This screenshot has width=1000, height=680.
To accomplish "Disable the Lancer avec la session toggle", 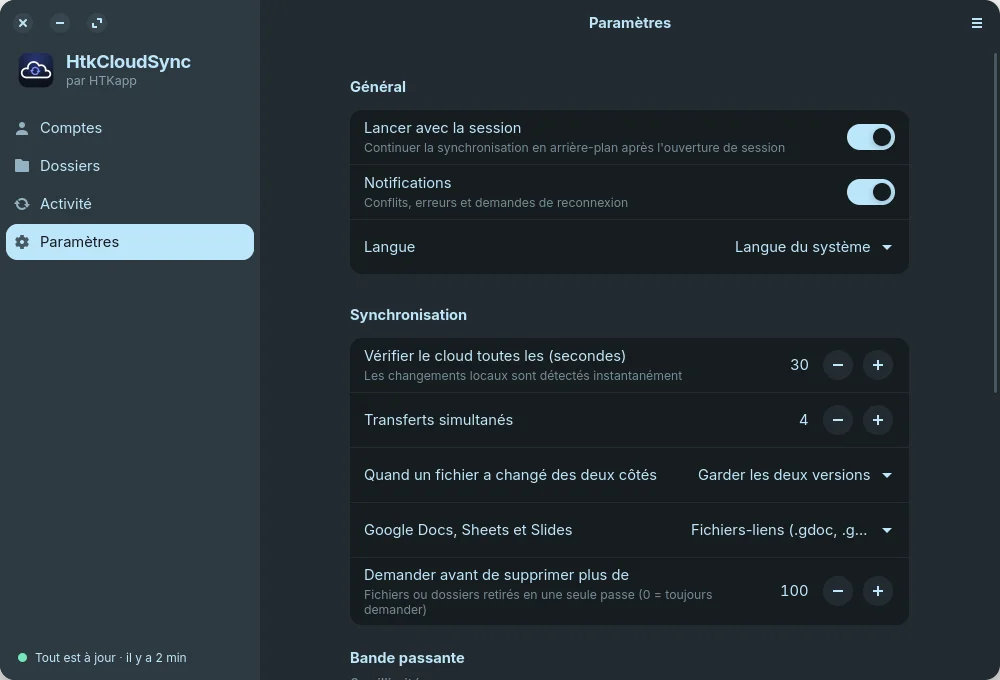I will click(x=871, y=137).
